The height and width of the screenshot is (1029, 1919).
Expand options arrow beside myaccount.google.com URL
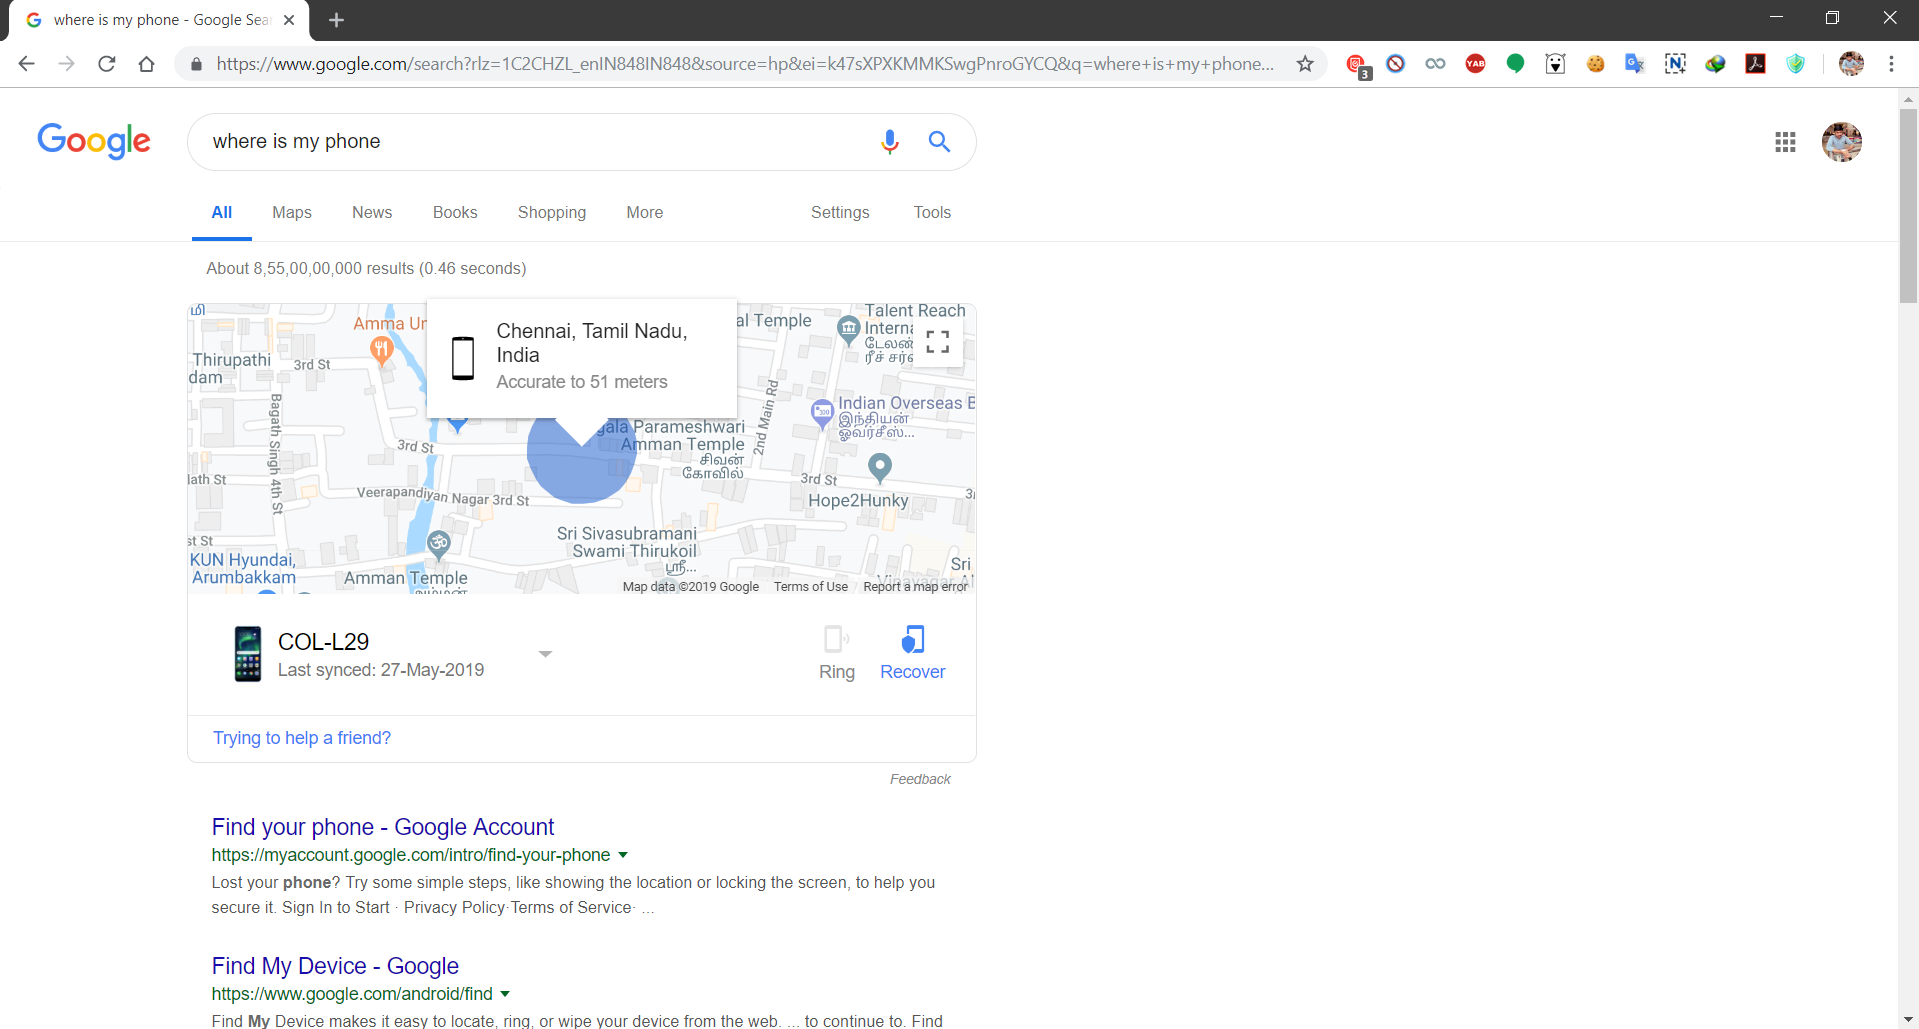coord(623,855)
